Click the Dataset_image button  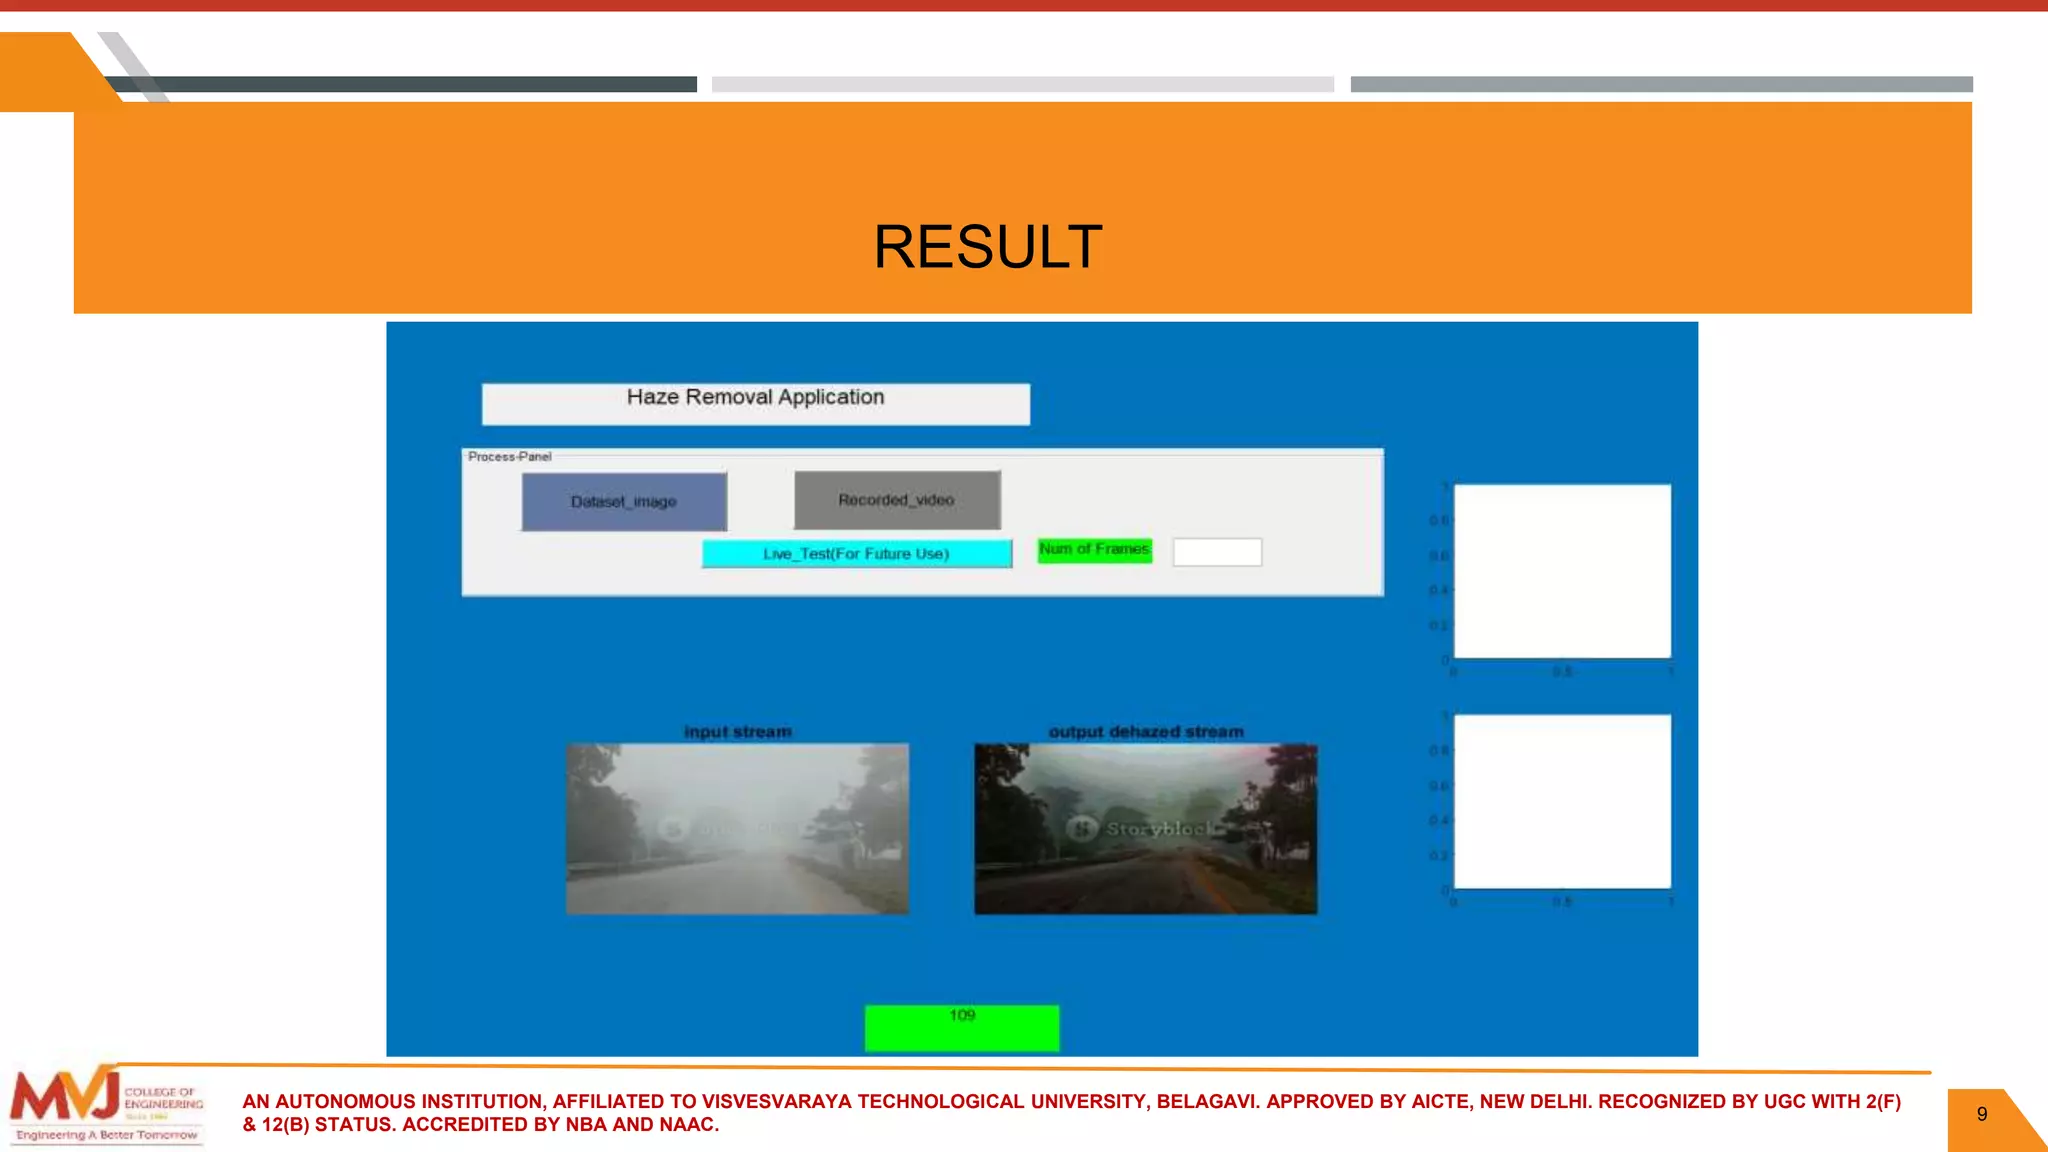click(624, 501)
